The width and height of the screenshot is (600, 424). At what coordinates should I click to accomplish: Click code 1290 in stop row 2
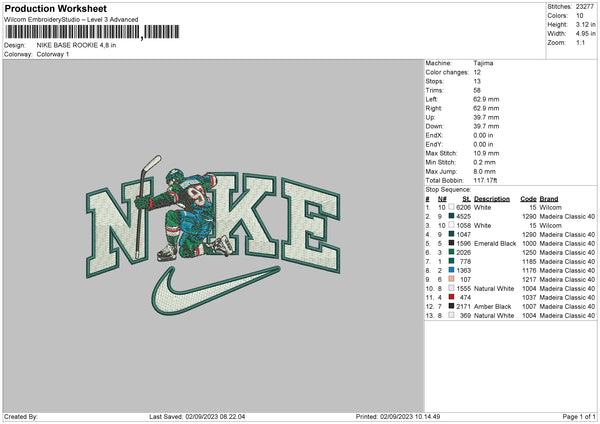coord(529,217)
